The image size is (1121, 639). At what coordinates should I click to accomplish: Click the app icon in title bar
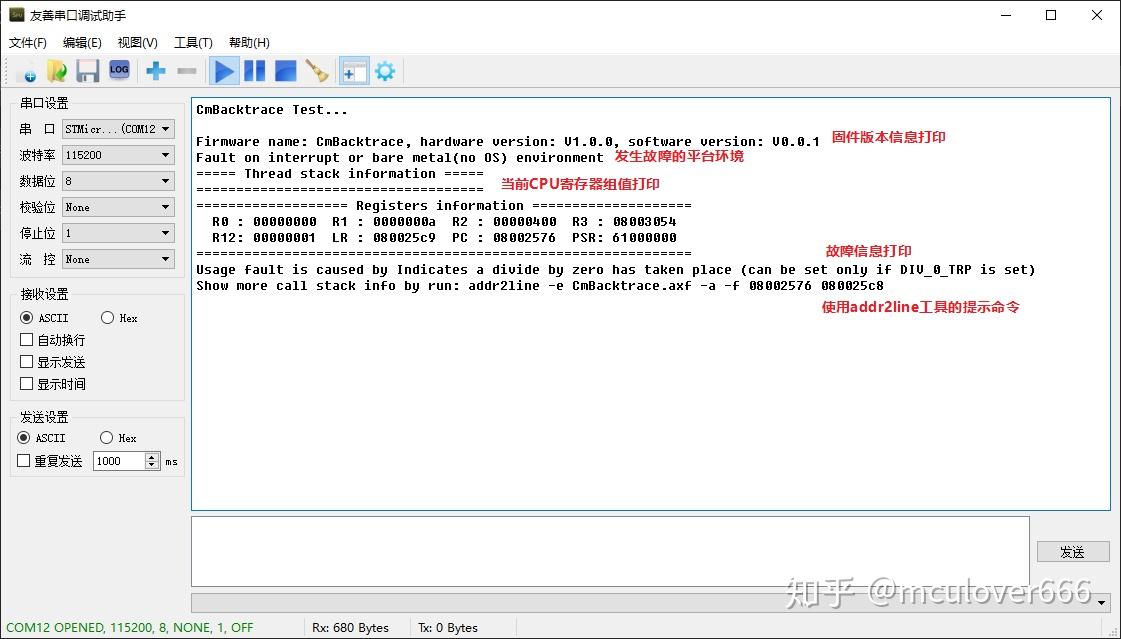click(x=16, y=15)
